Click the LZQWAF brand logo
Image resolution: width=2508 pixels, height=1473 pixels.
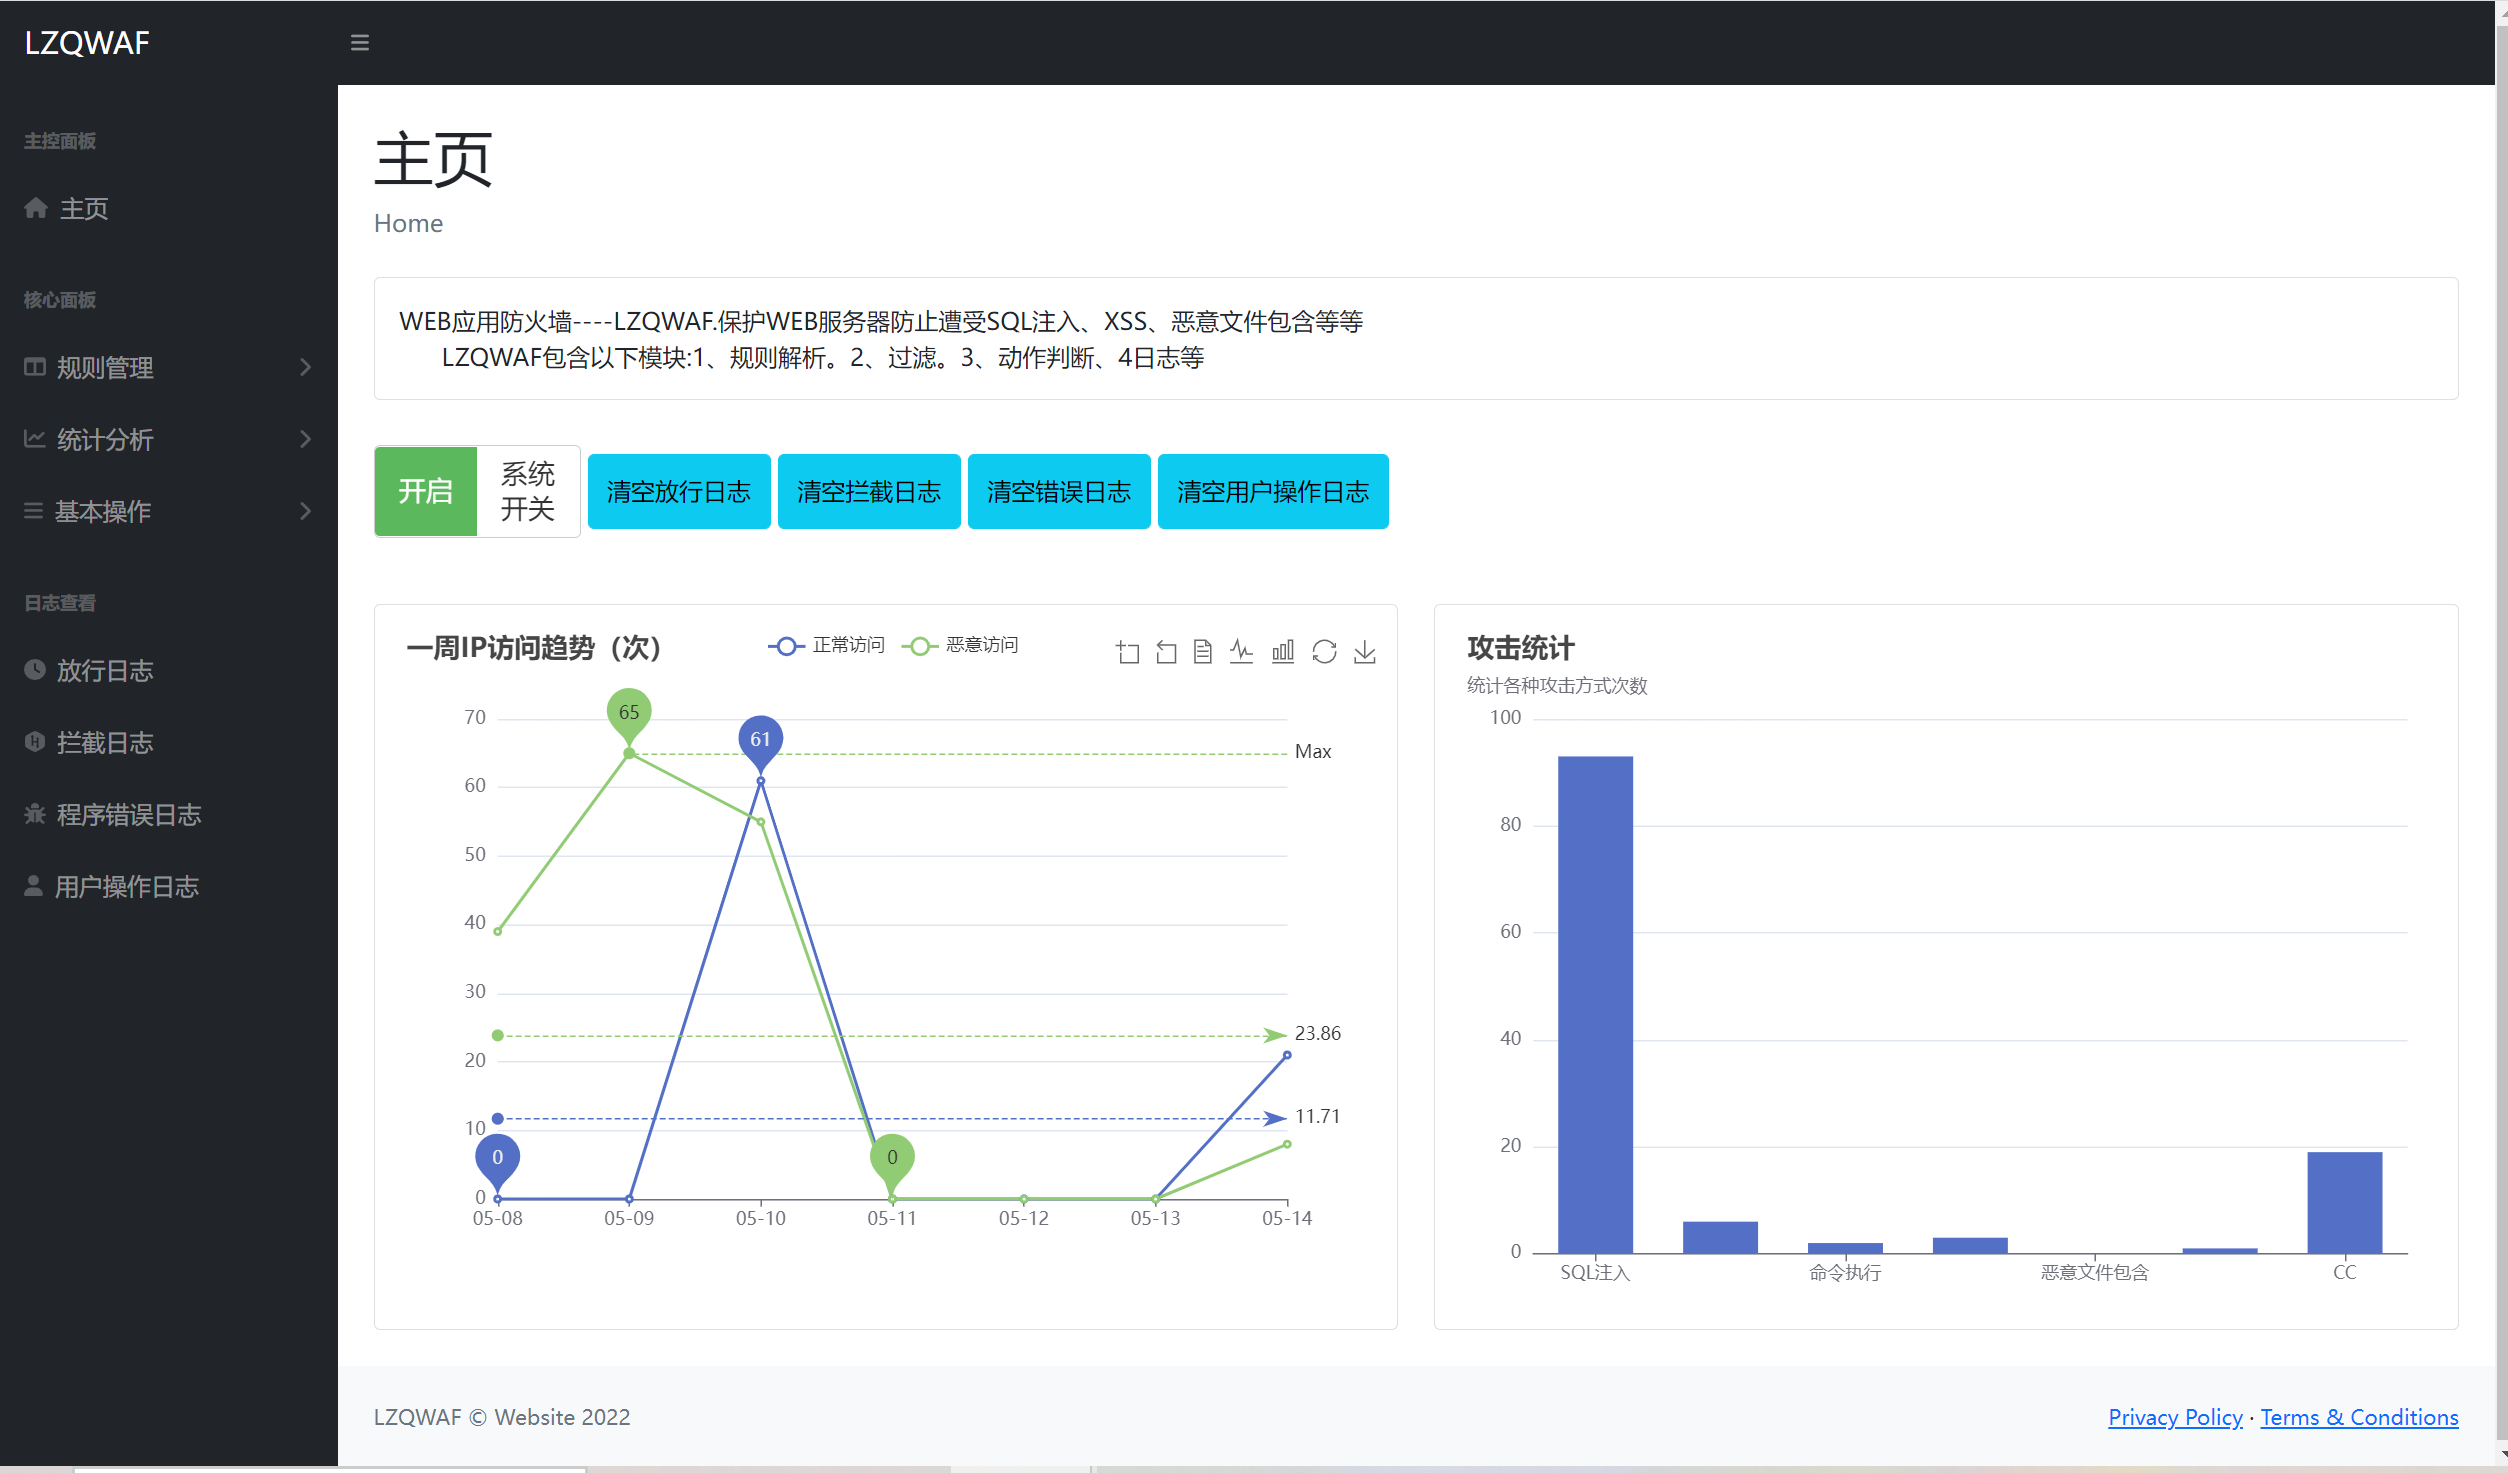click(87, 43)
